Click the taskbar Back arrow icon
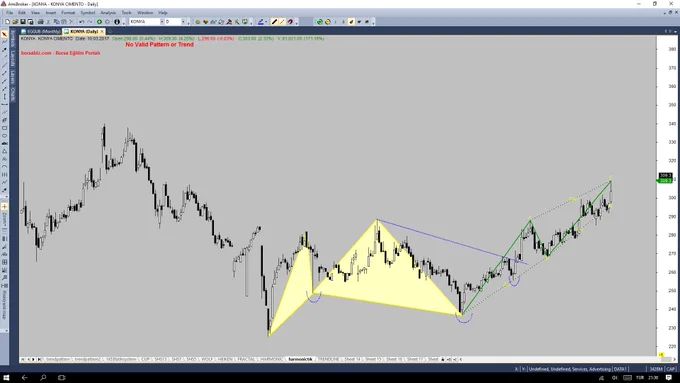This screenshot has height=383, width=680. (x=24, y=377)
